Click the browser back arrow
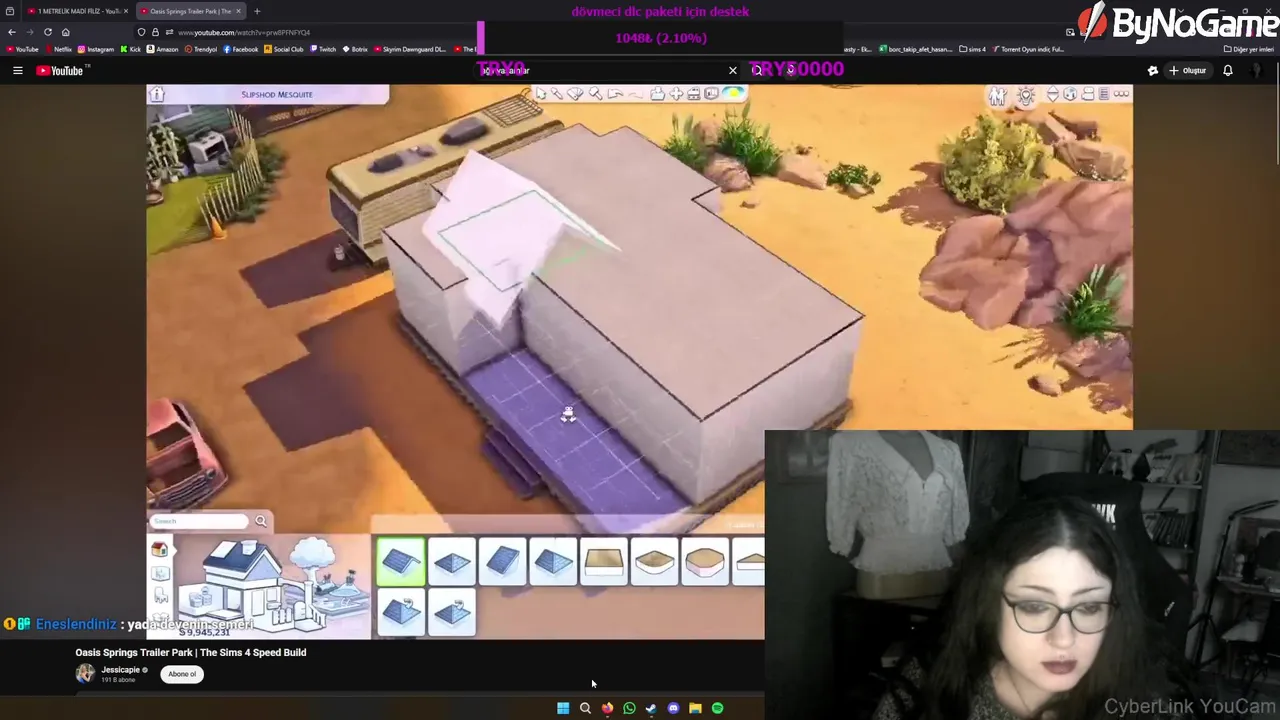Viewport: 1280px width, 720px height. coord(12,32)
